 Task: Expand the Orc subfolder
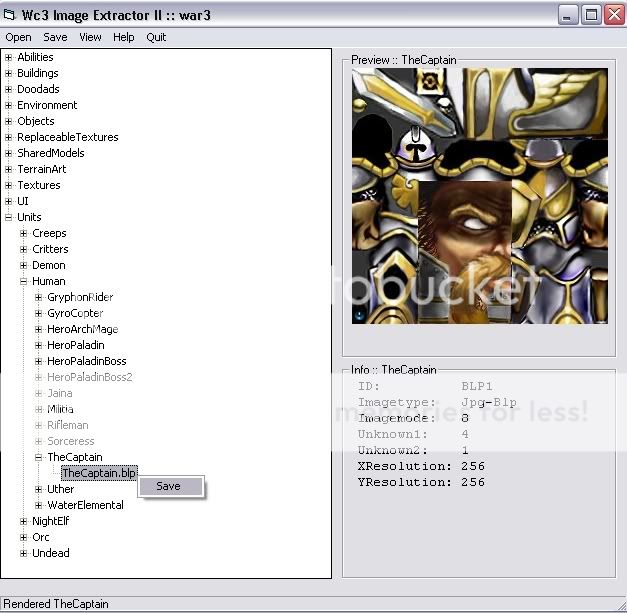tap(24, 537)
